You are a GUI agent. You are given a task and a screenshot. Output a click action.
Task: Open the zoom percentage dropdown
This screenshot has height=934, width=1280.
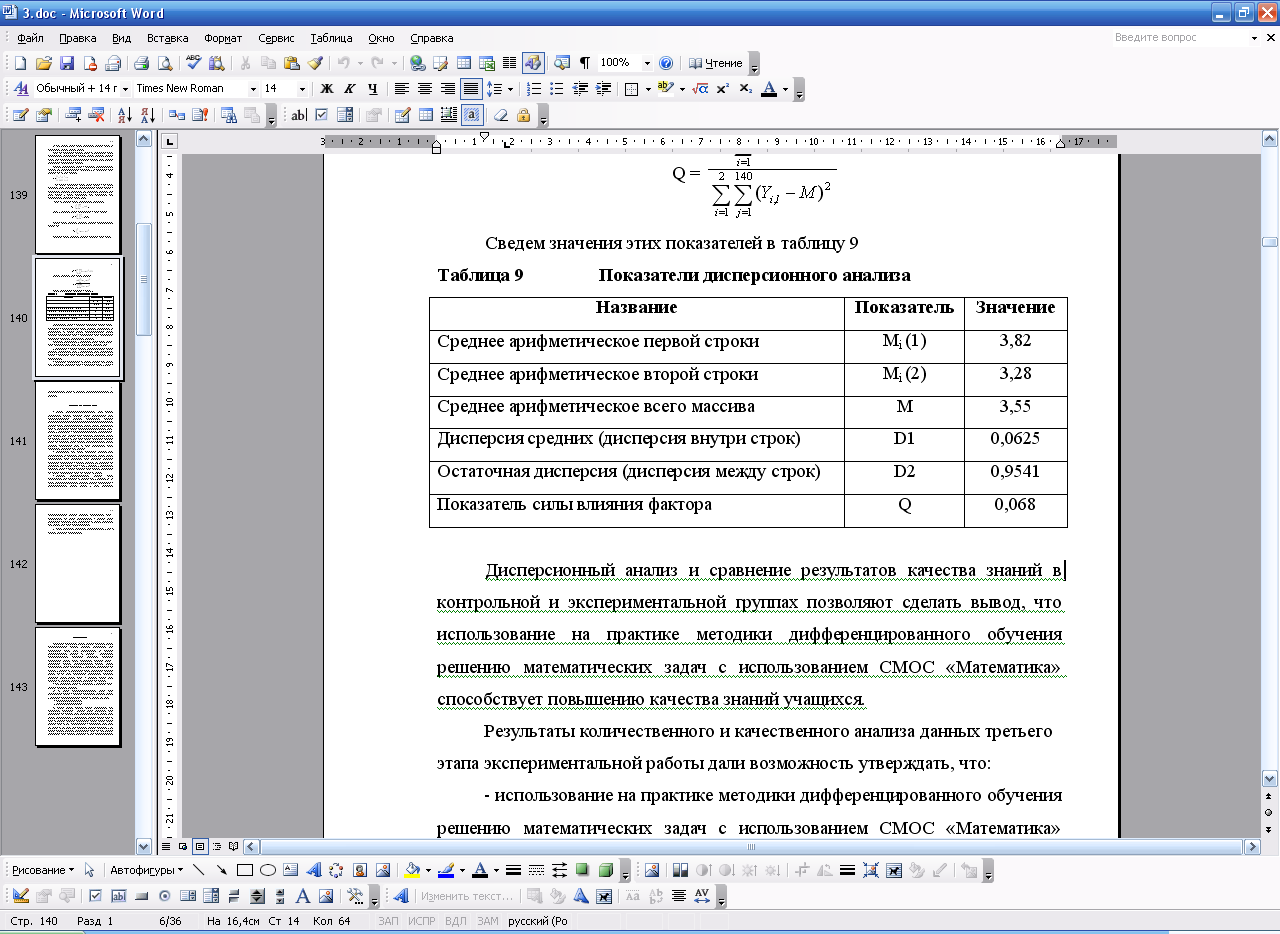tap(647, 62)
